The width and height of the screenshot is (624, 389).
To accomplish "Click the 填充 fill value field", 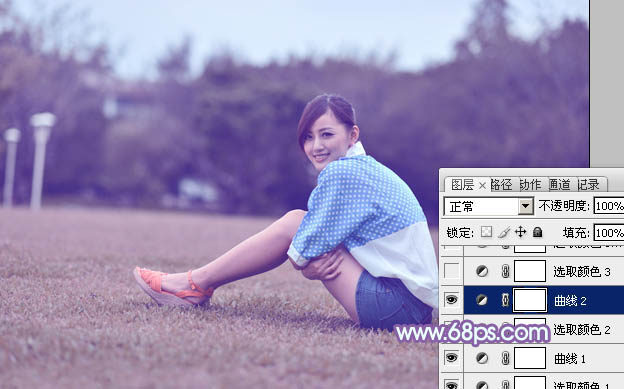I will (x=609, y=232).
